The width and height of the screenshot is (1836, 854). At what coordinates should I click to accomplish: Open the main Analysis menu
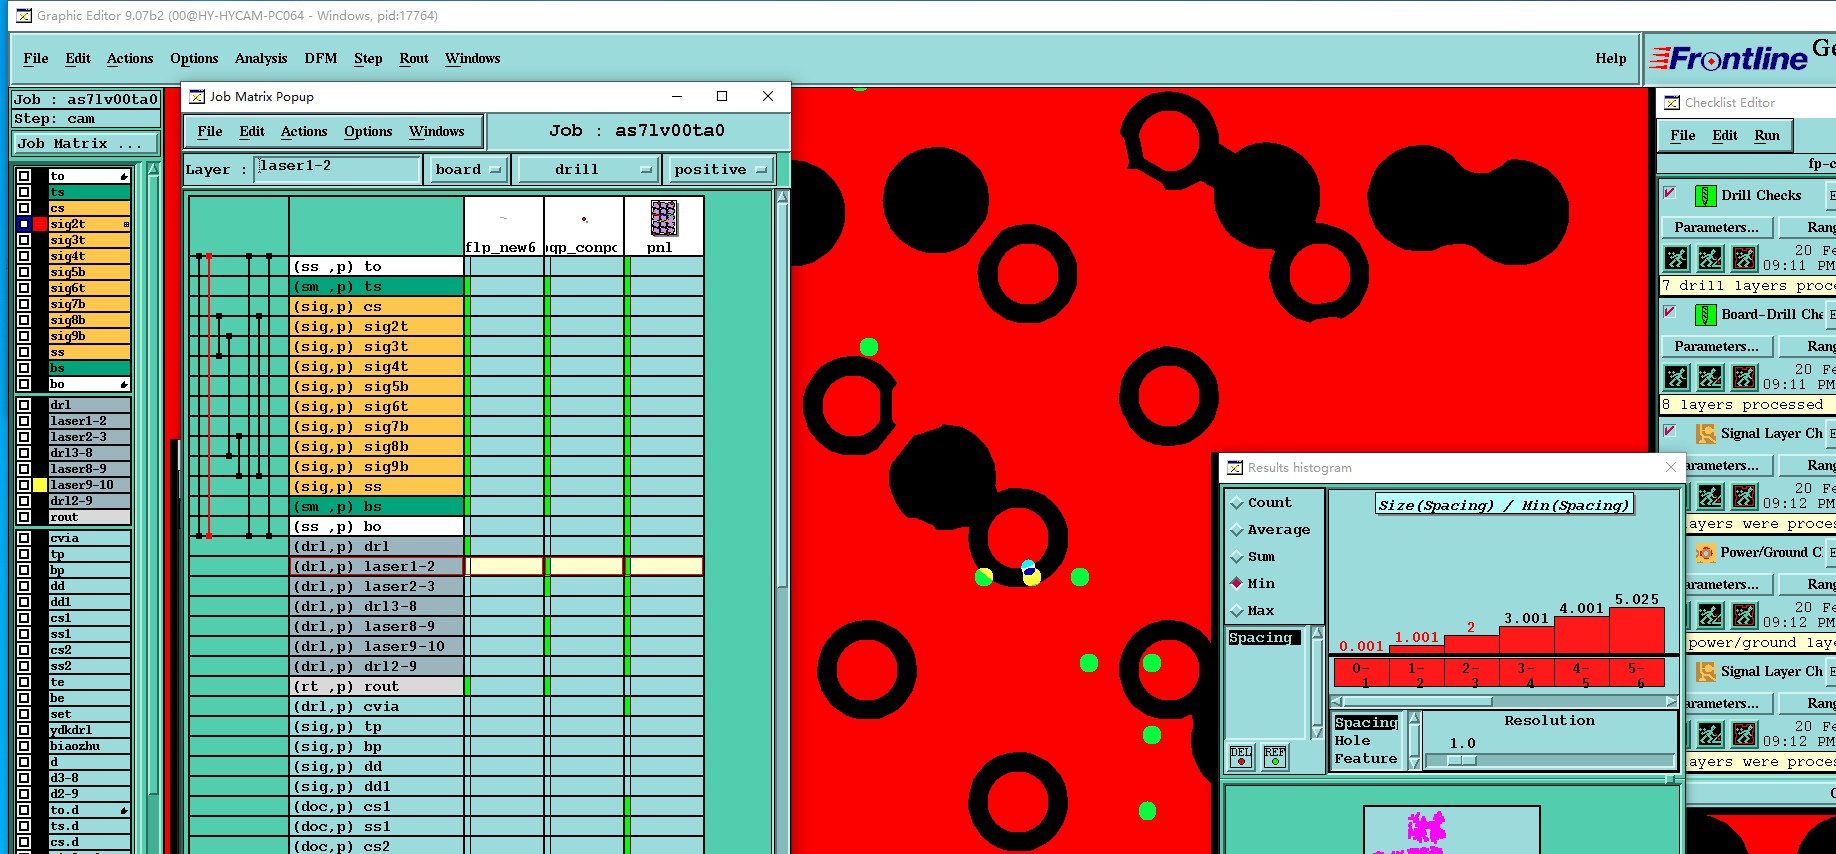coord(261,59)
